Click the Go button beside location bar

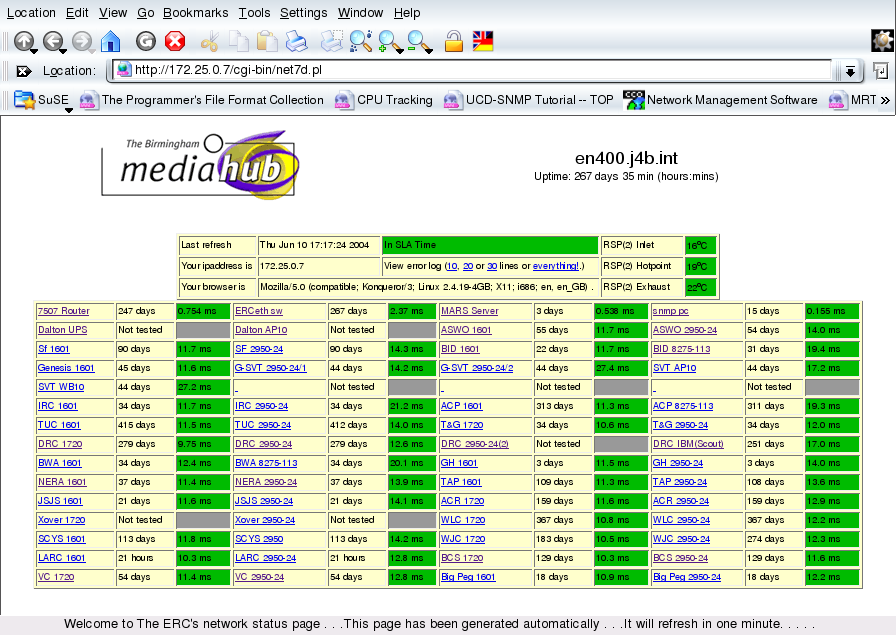(x=881, y=71)
